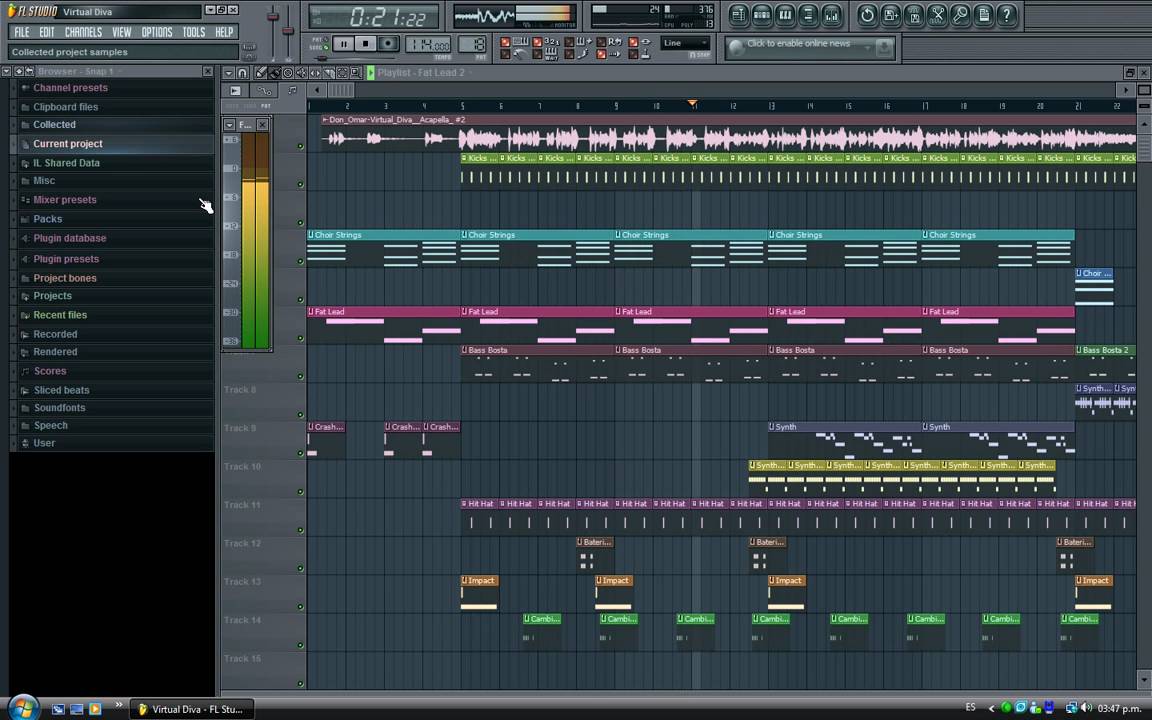Open mini mixer track dropdown arrow
This screenshot has width=1152, height=720.
[x=230, y=125]
